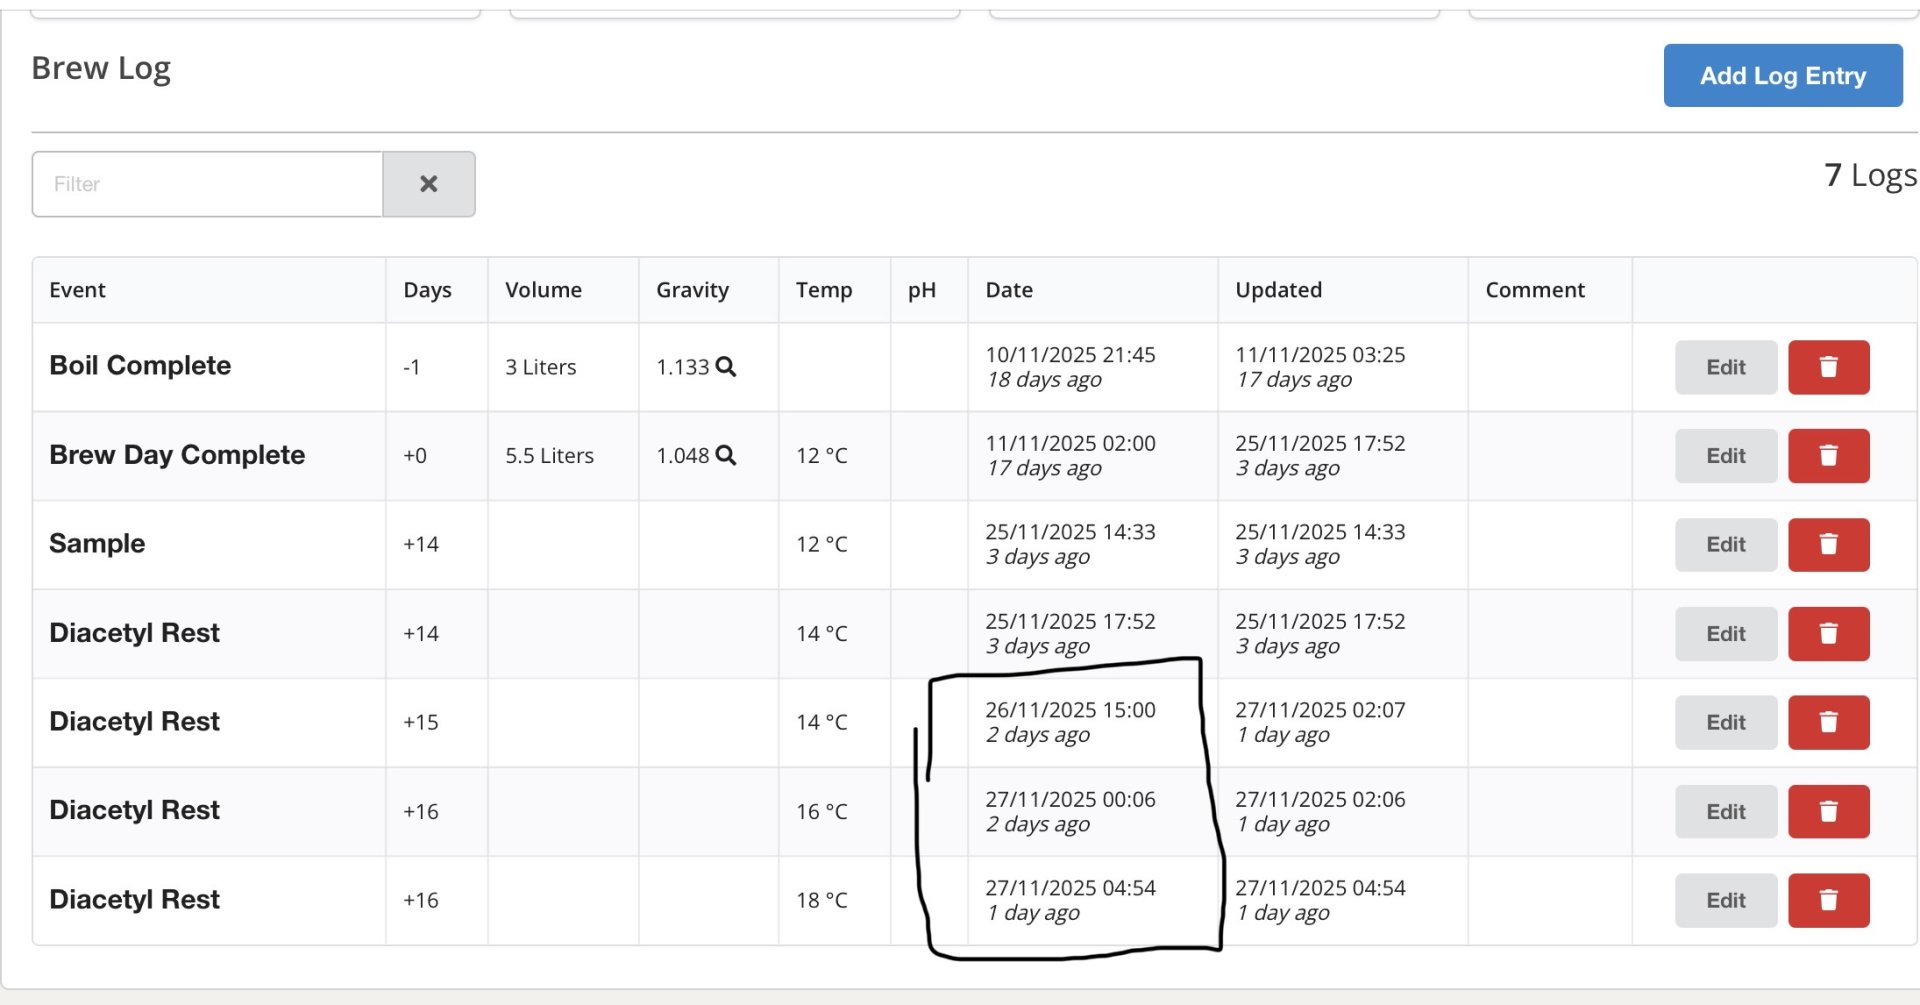
Task: Edit the Sample log entry
Action: tap(1725, 545)
